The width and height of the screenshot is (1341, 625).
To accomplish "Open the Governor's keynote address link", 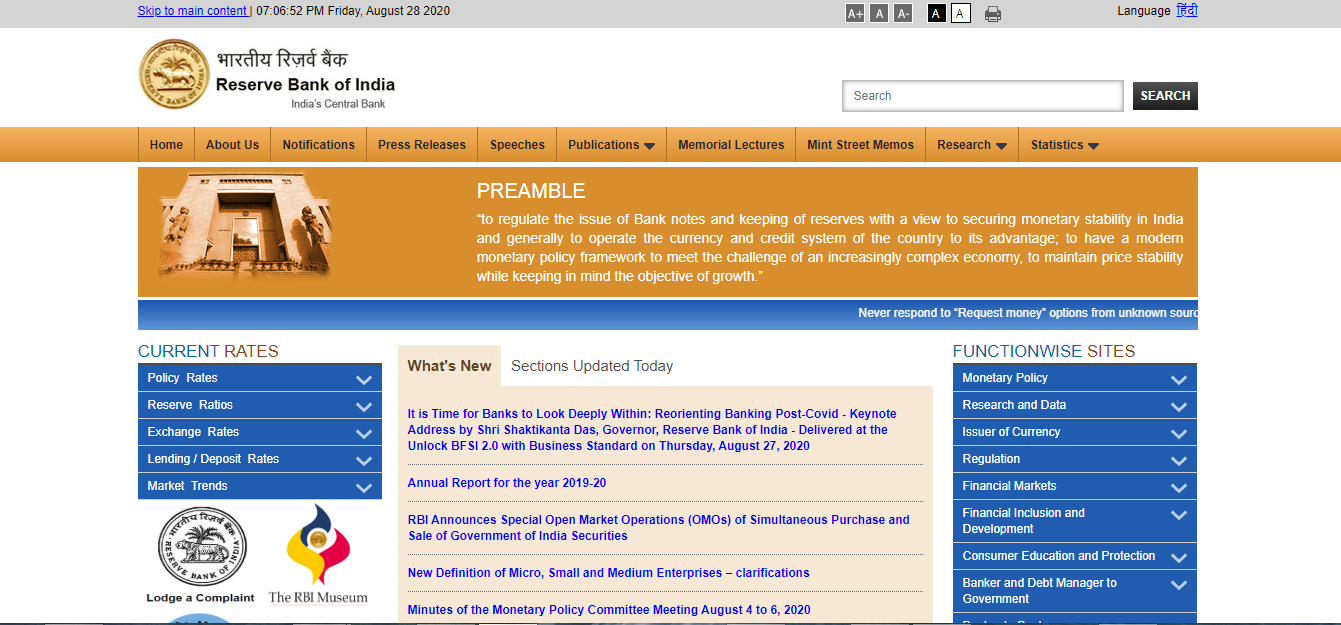I will [x=652, y=430].
